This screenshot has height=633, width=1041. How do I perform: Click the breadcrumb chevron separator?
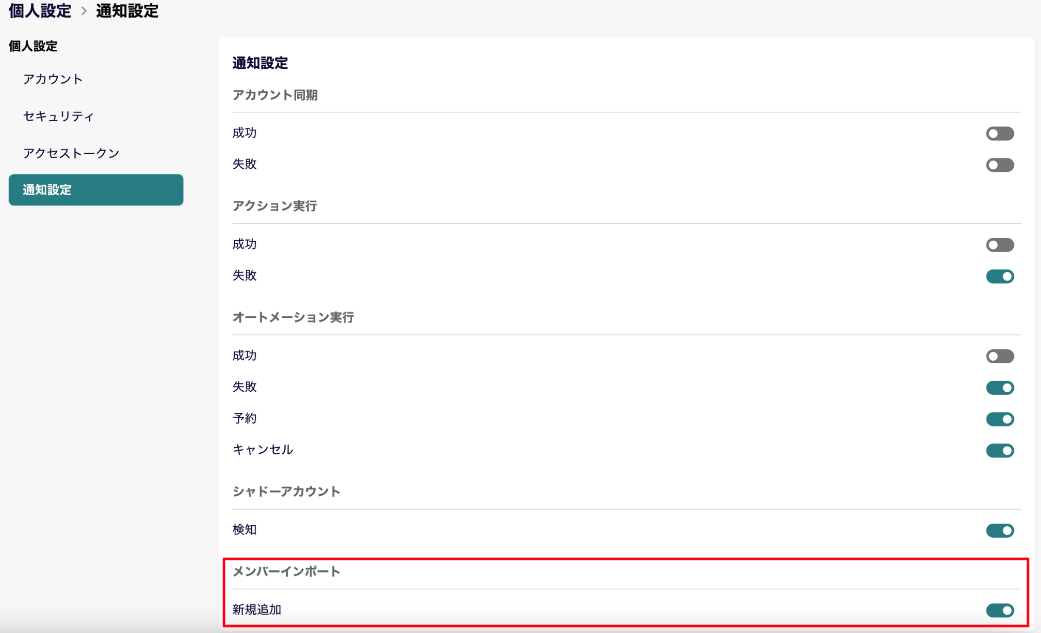click(84, 12)
